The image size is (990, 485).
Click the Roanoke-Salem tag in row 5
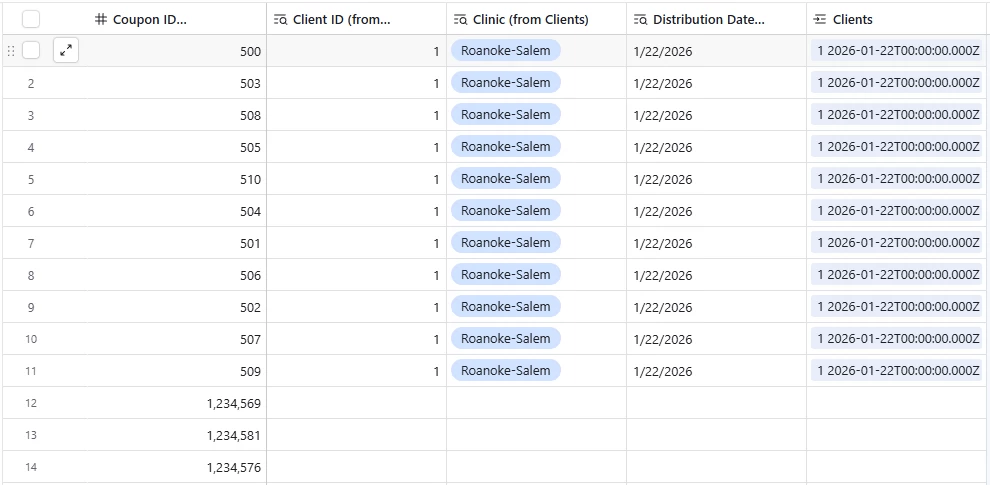point(505,179)
